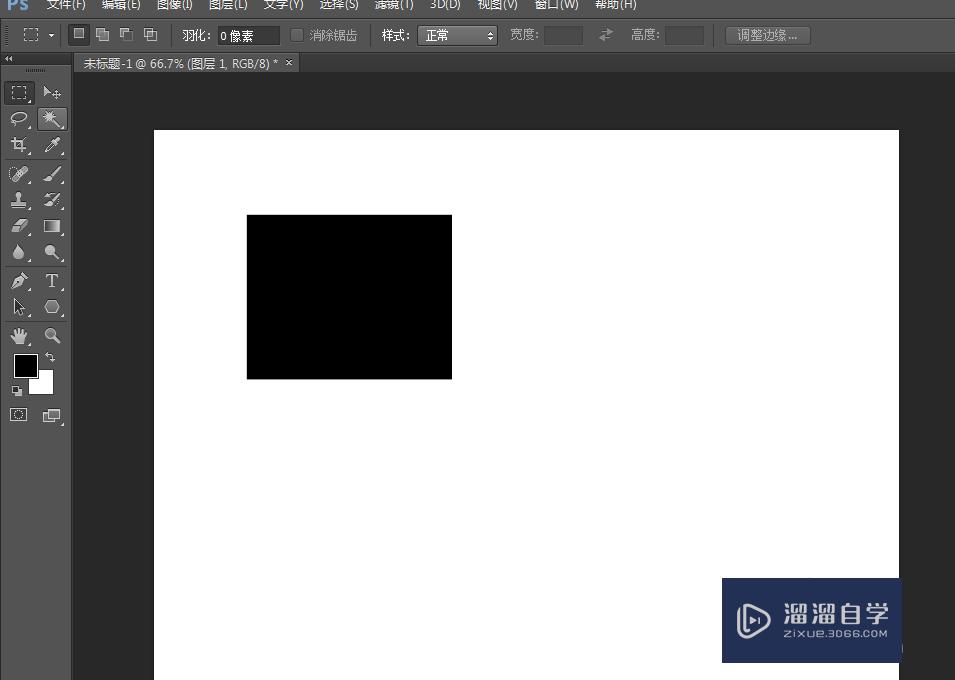The image size is (955, 680).
Task: Select the Eyedropper tool
Action: click(52, 146)
